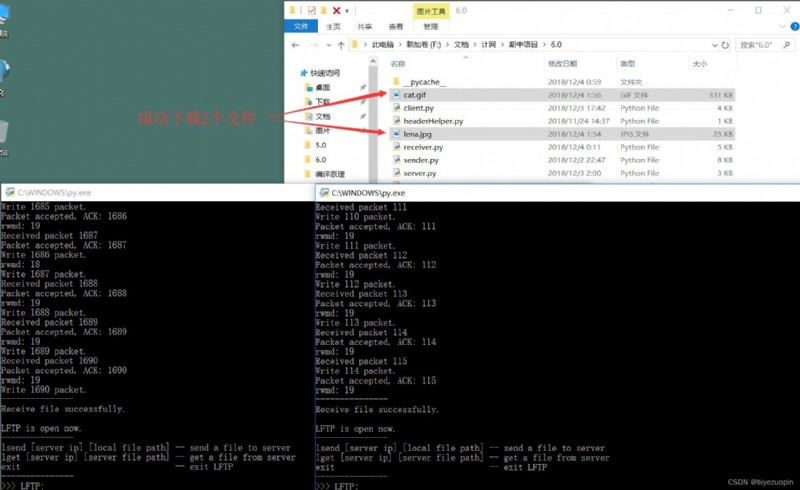The height and width of the screenshot is (490, 800).
Task: Select the sender.py file icon
Action: coord(397,160)
